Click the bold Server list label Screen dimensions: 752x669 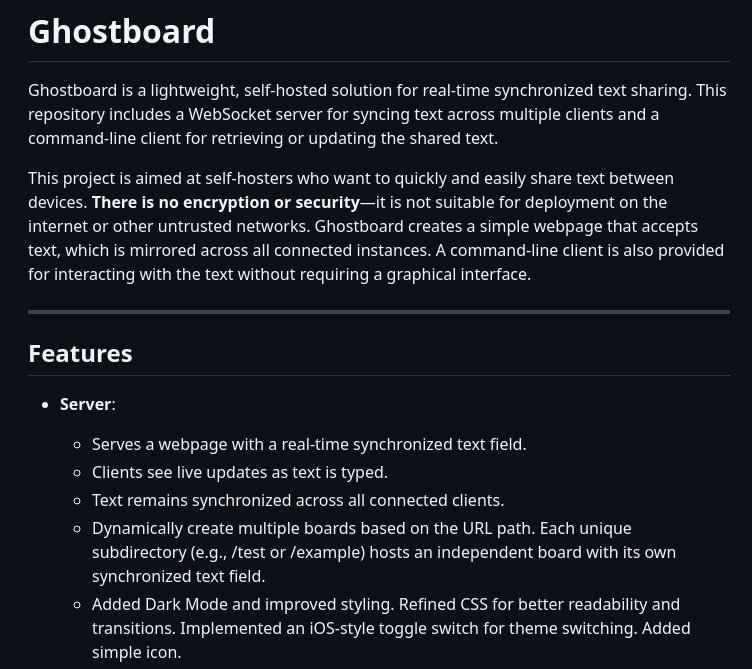[85, 404]
